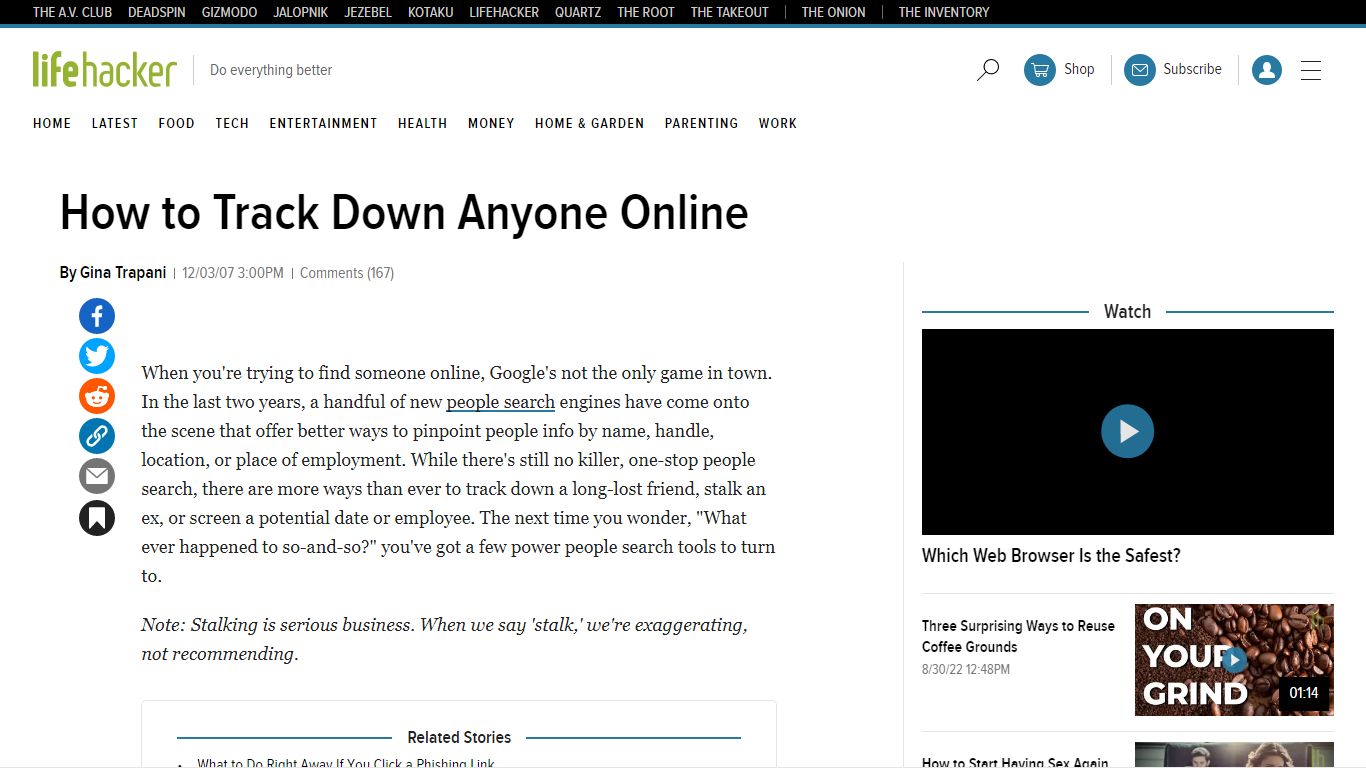Open 'Three Surprising Ways to Reuse Coffee Grounds'
Image resolution: width=1366 pixels, height=768 pixels.
(x=1018, y=636)
